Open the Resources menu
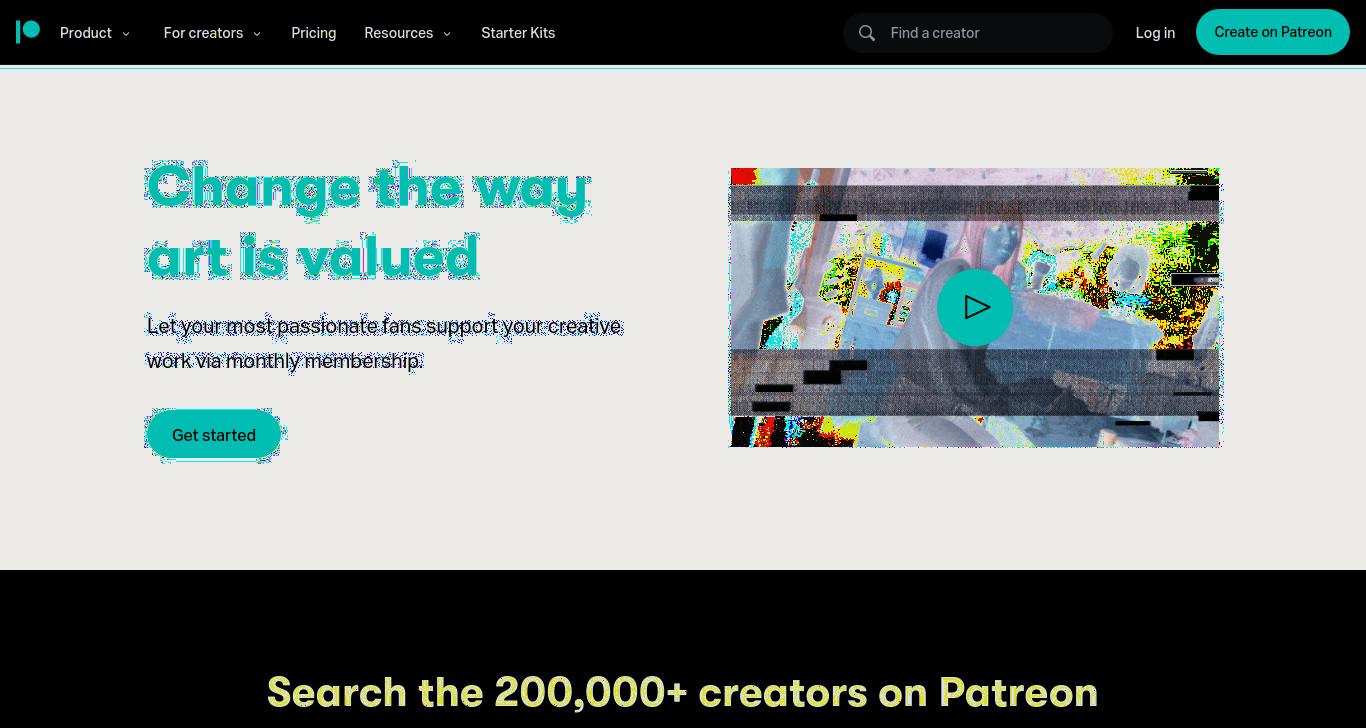Image resolution: width=1366 pixels, height=728 pixels. [408, 33]
